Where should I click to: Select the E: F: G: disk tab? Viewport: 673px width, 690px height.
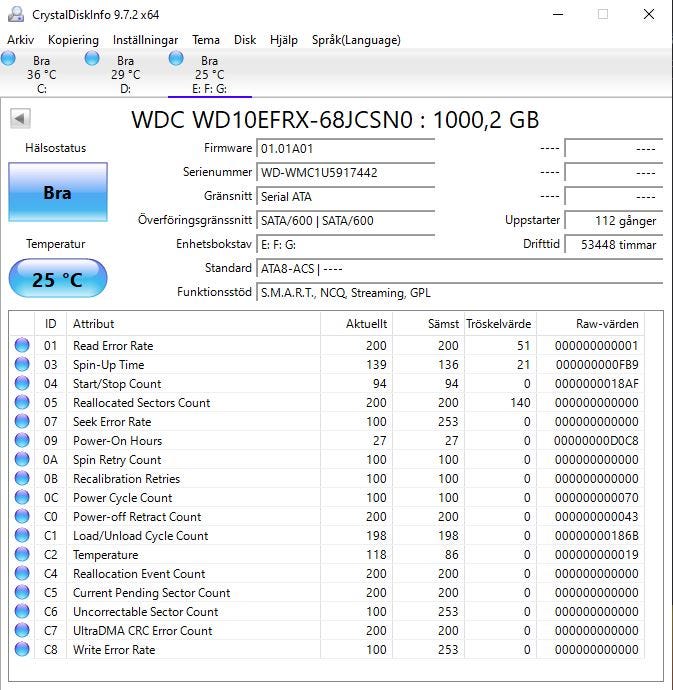[209, 74]
